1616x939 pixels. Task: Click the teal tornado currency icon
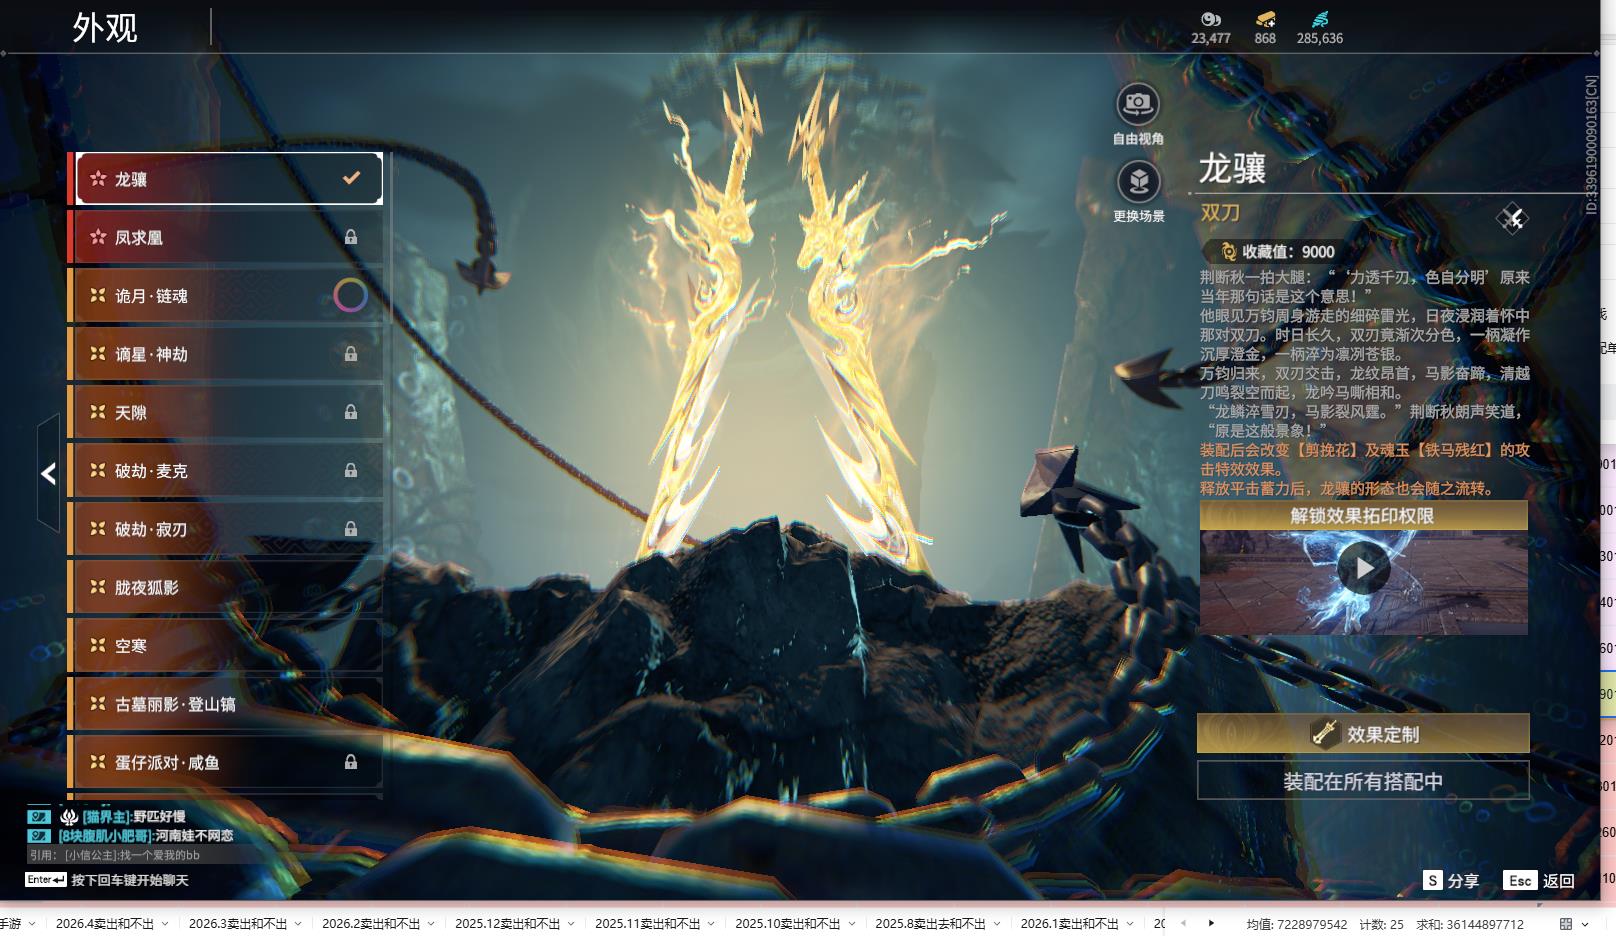click(1319, 19)
